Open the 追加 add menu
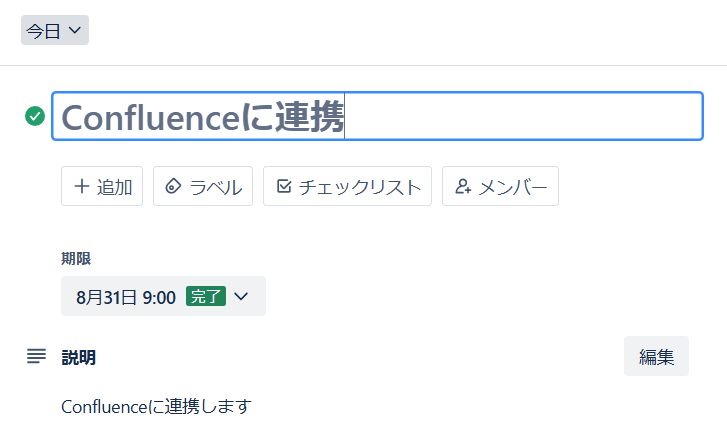Viewport: 727px width, 430px height. (x=103, y=187)
